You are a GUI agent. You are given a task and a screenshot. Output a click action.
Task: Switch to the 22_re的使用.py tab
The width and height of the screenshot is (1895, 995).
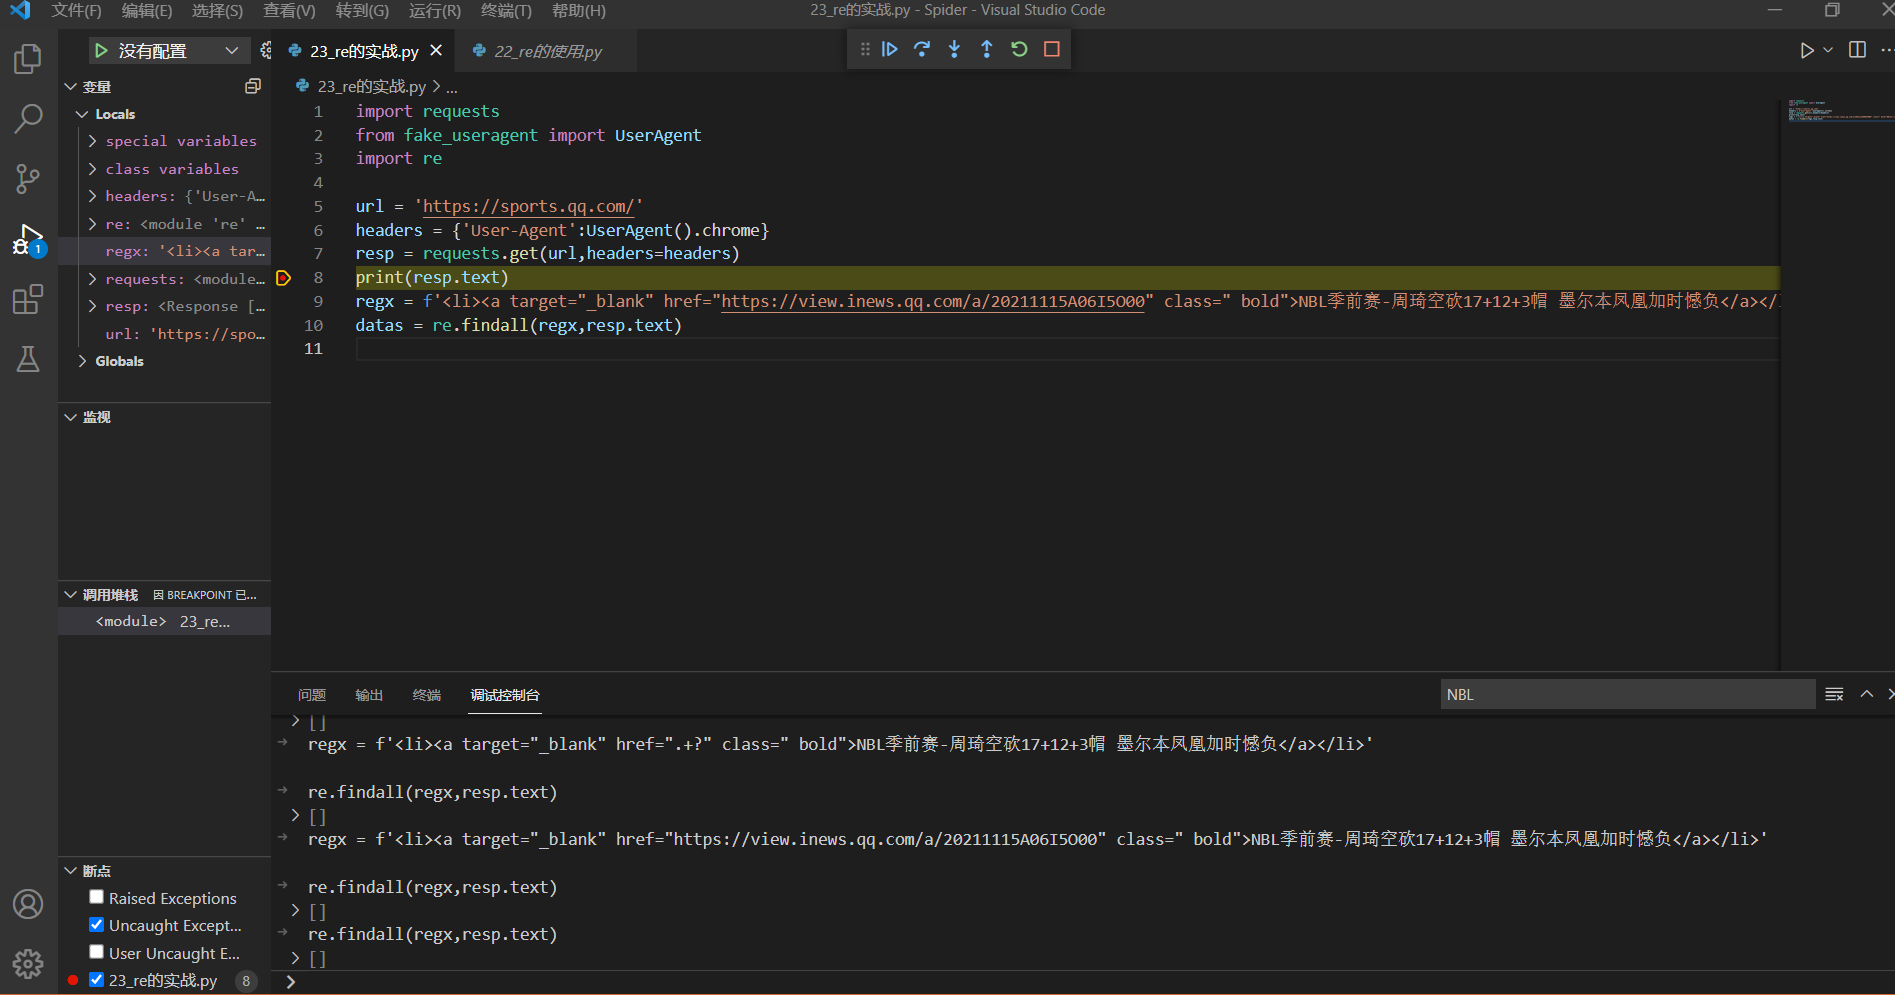(547, 51)
